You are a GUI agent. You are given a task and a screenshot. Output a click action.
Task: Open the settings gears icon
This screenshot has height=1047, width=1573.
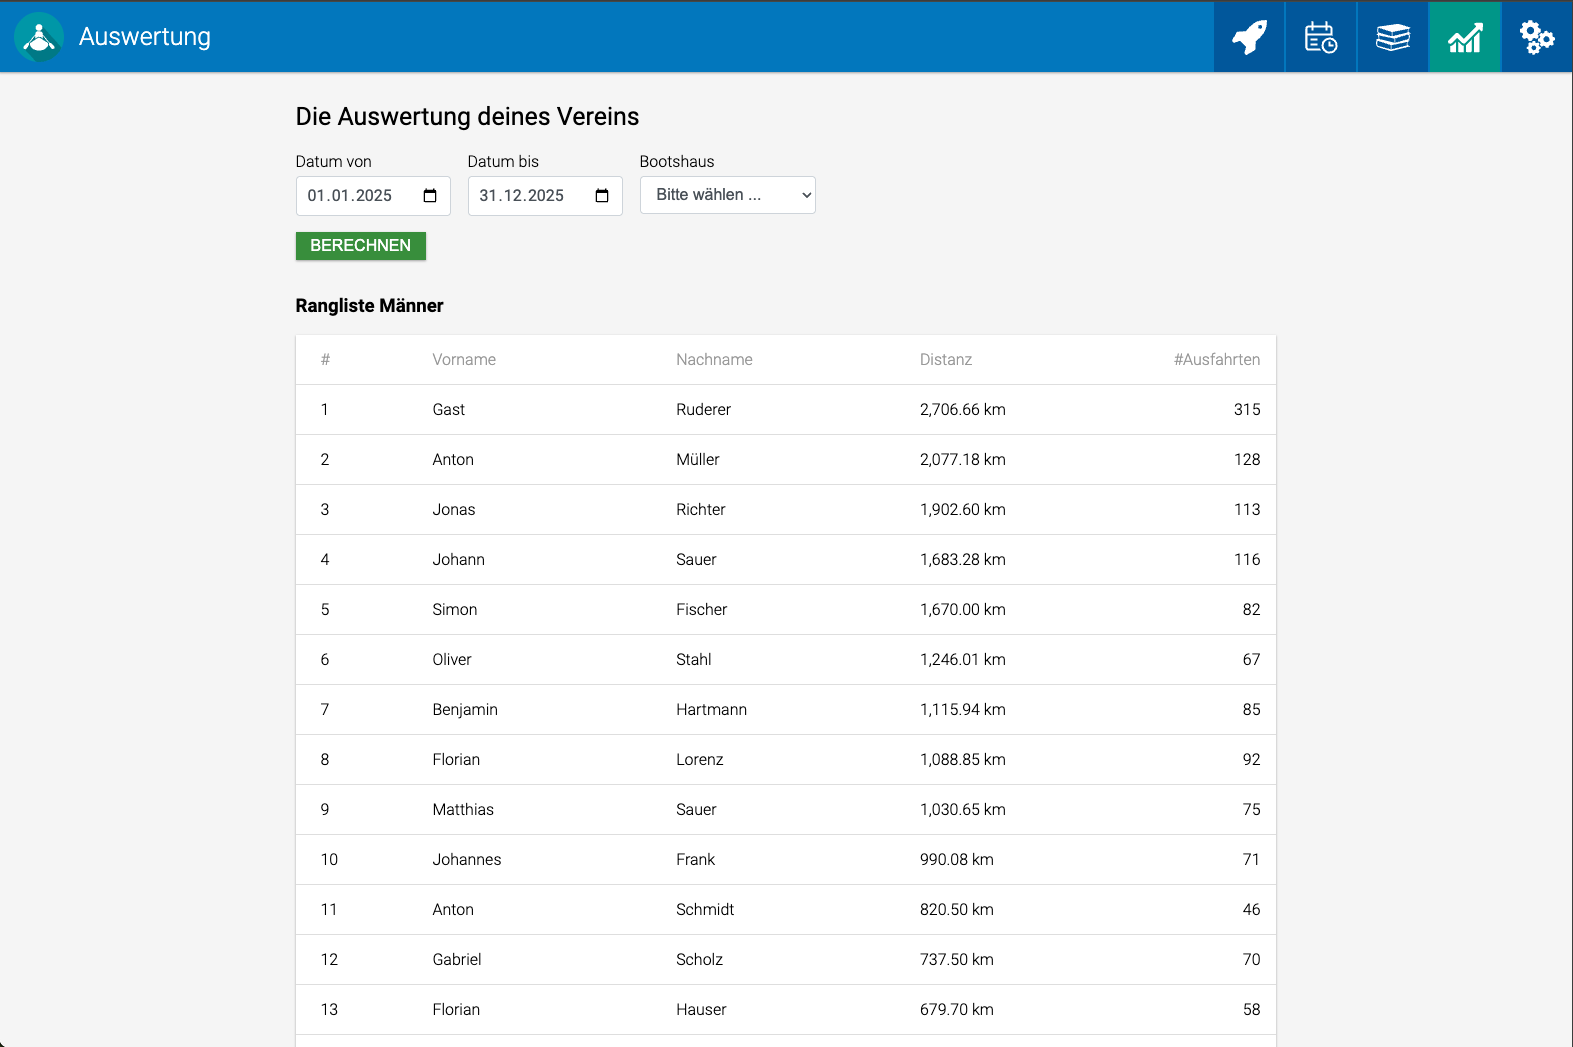click(1536, 37)
